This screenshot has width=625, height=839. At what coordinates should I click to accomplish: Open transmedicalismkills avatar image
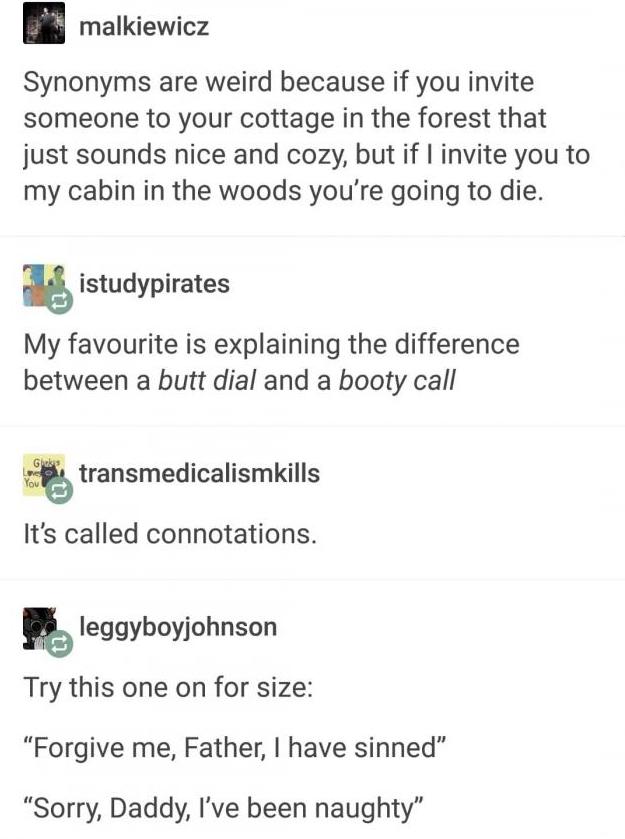[x=44, y=475]
